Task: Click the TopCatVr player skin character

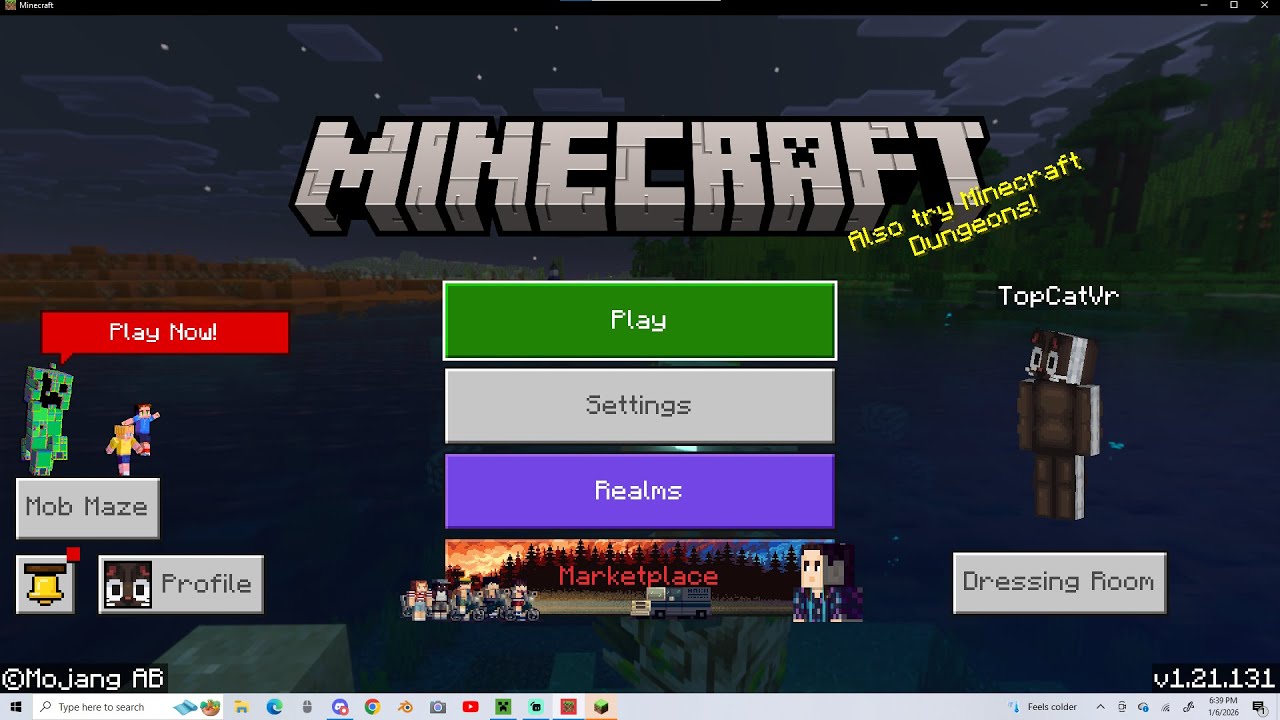Action: [x=1060, y=425]
